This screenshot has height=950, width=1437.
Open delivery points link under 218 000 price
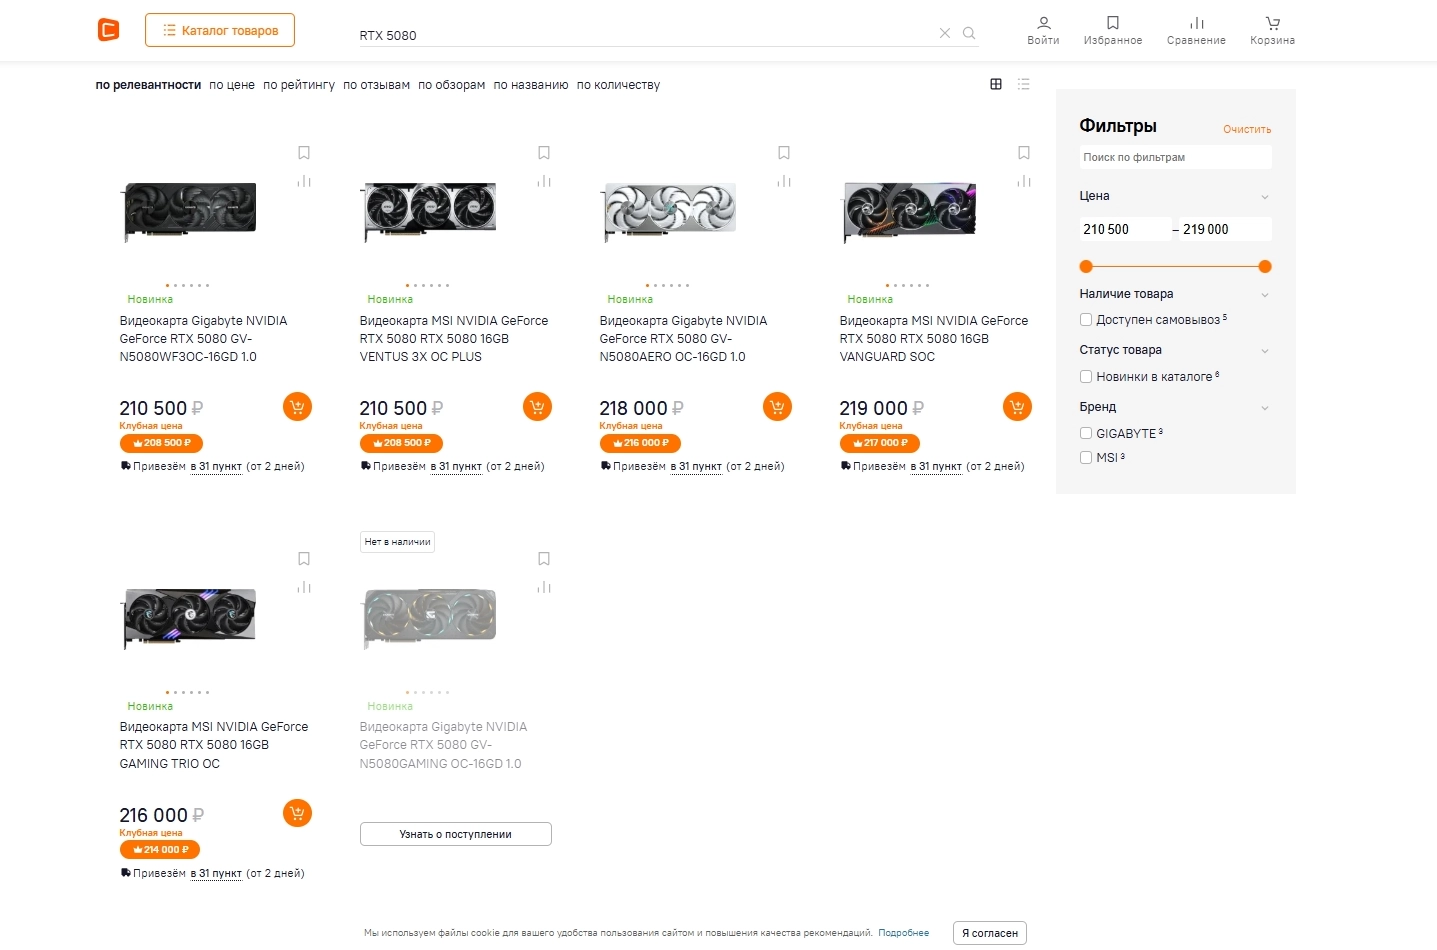coord(696,467)
